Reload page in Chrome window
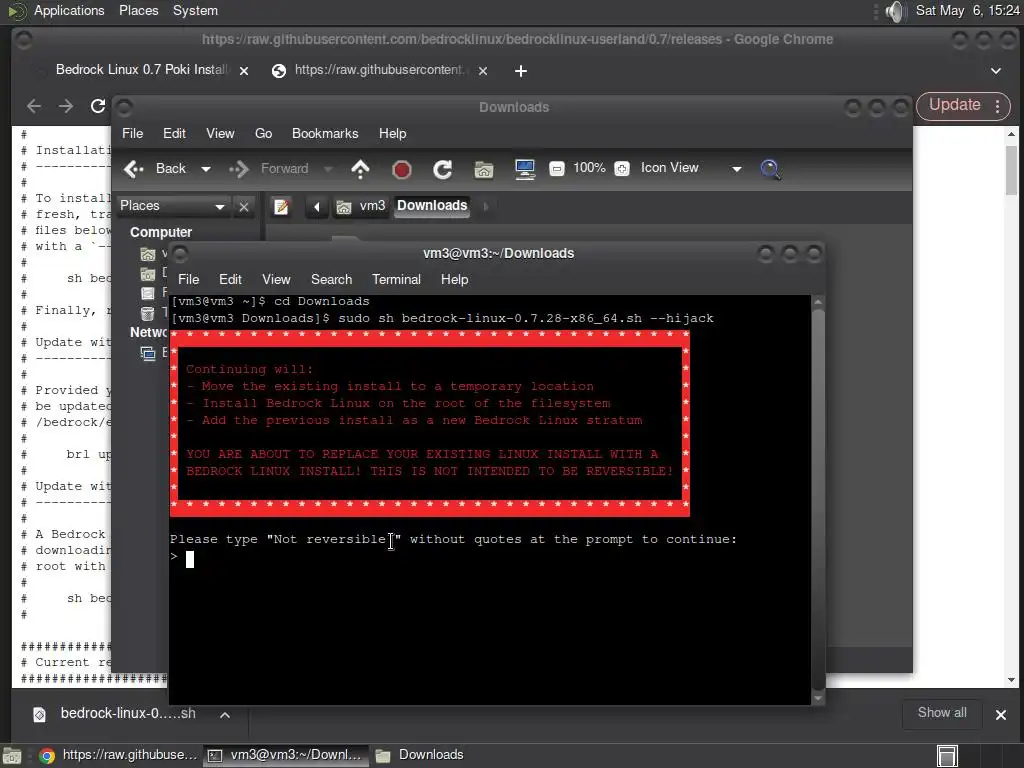 coord(98,106)
